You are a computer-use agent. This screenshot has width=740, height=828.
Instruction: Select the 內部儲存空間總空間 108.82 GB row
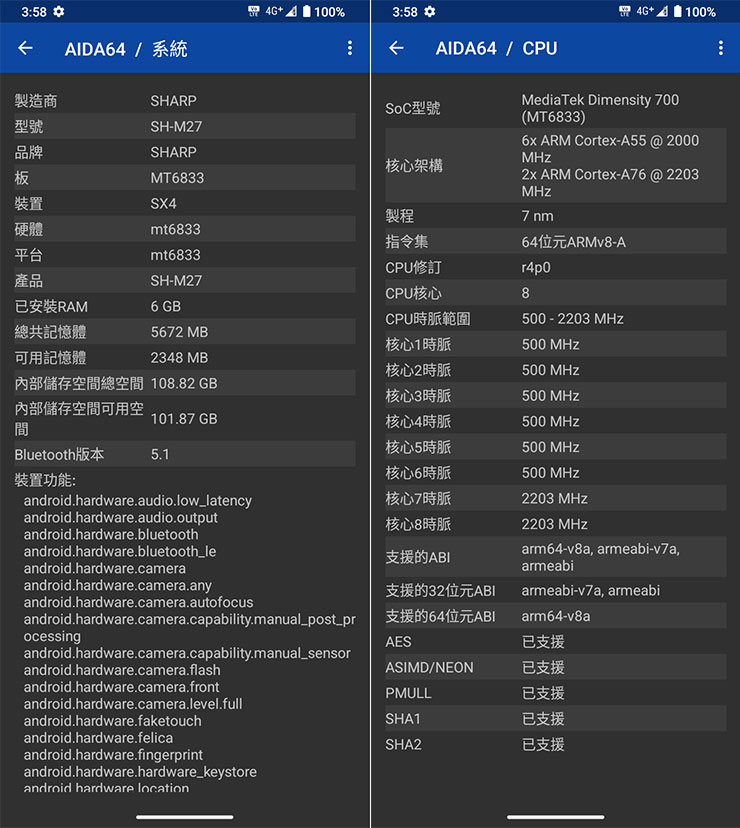click(x=184, y=383)
